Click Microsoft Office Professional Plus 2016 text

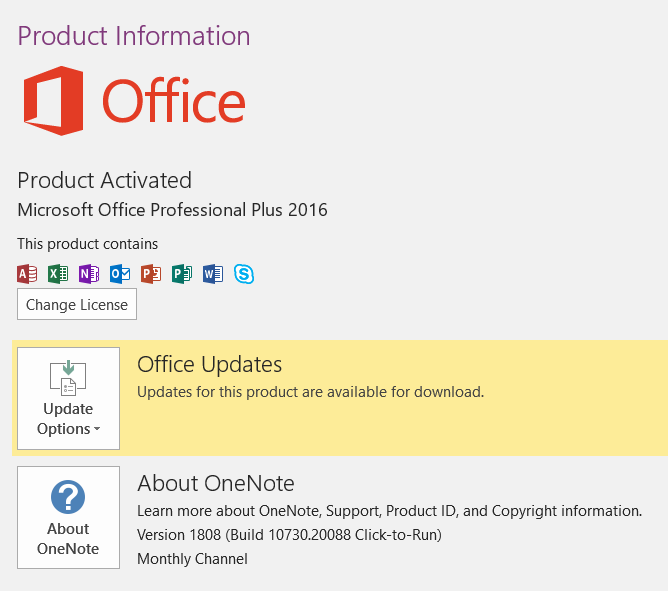[173, 210]
